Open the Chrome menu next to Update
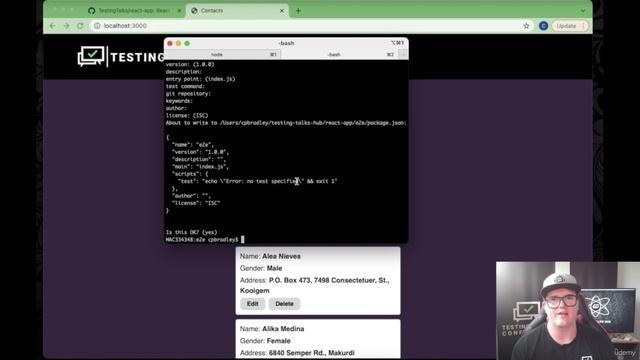Image resolution: width=640 pixels, height=360 pixels. click(x=584, y=26)
